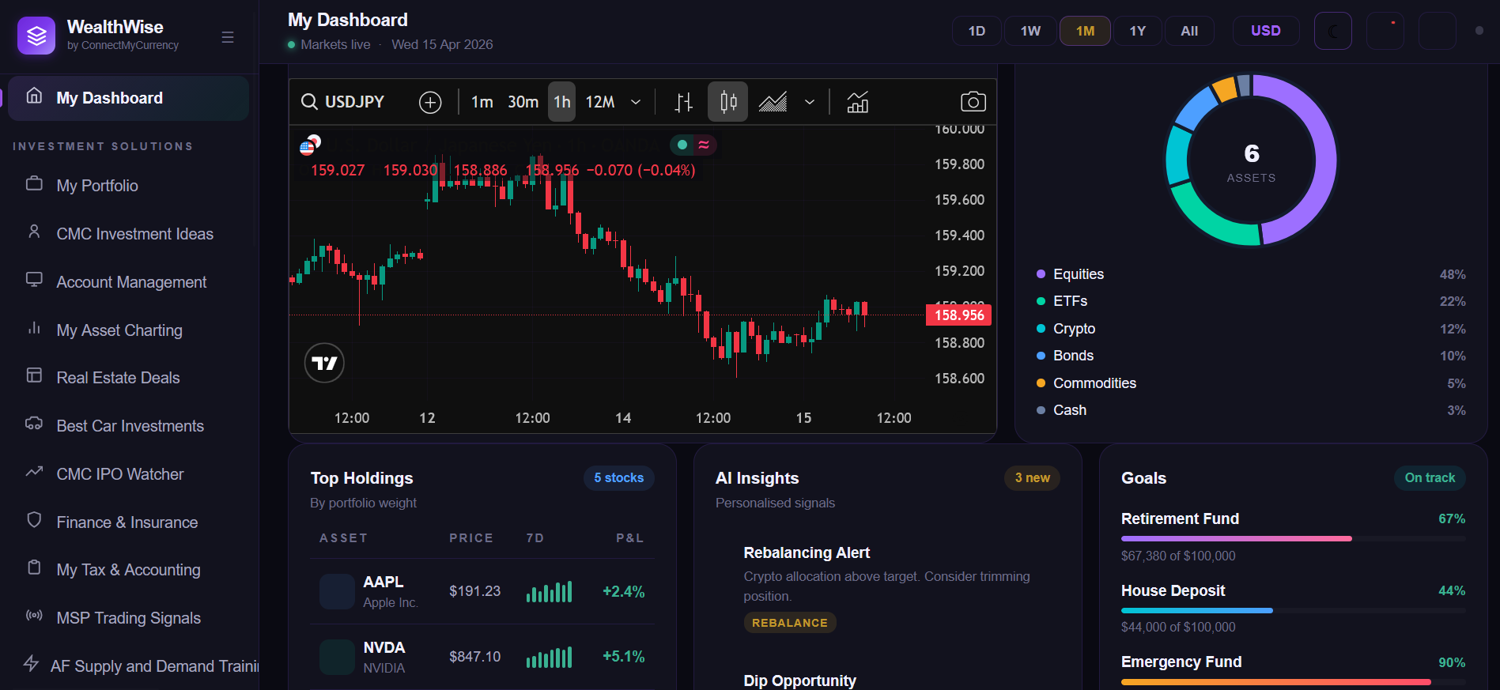Click the add symbol plus icon
This screenshot has width=1500, height=690.
click(430, 102)
